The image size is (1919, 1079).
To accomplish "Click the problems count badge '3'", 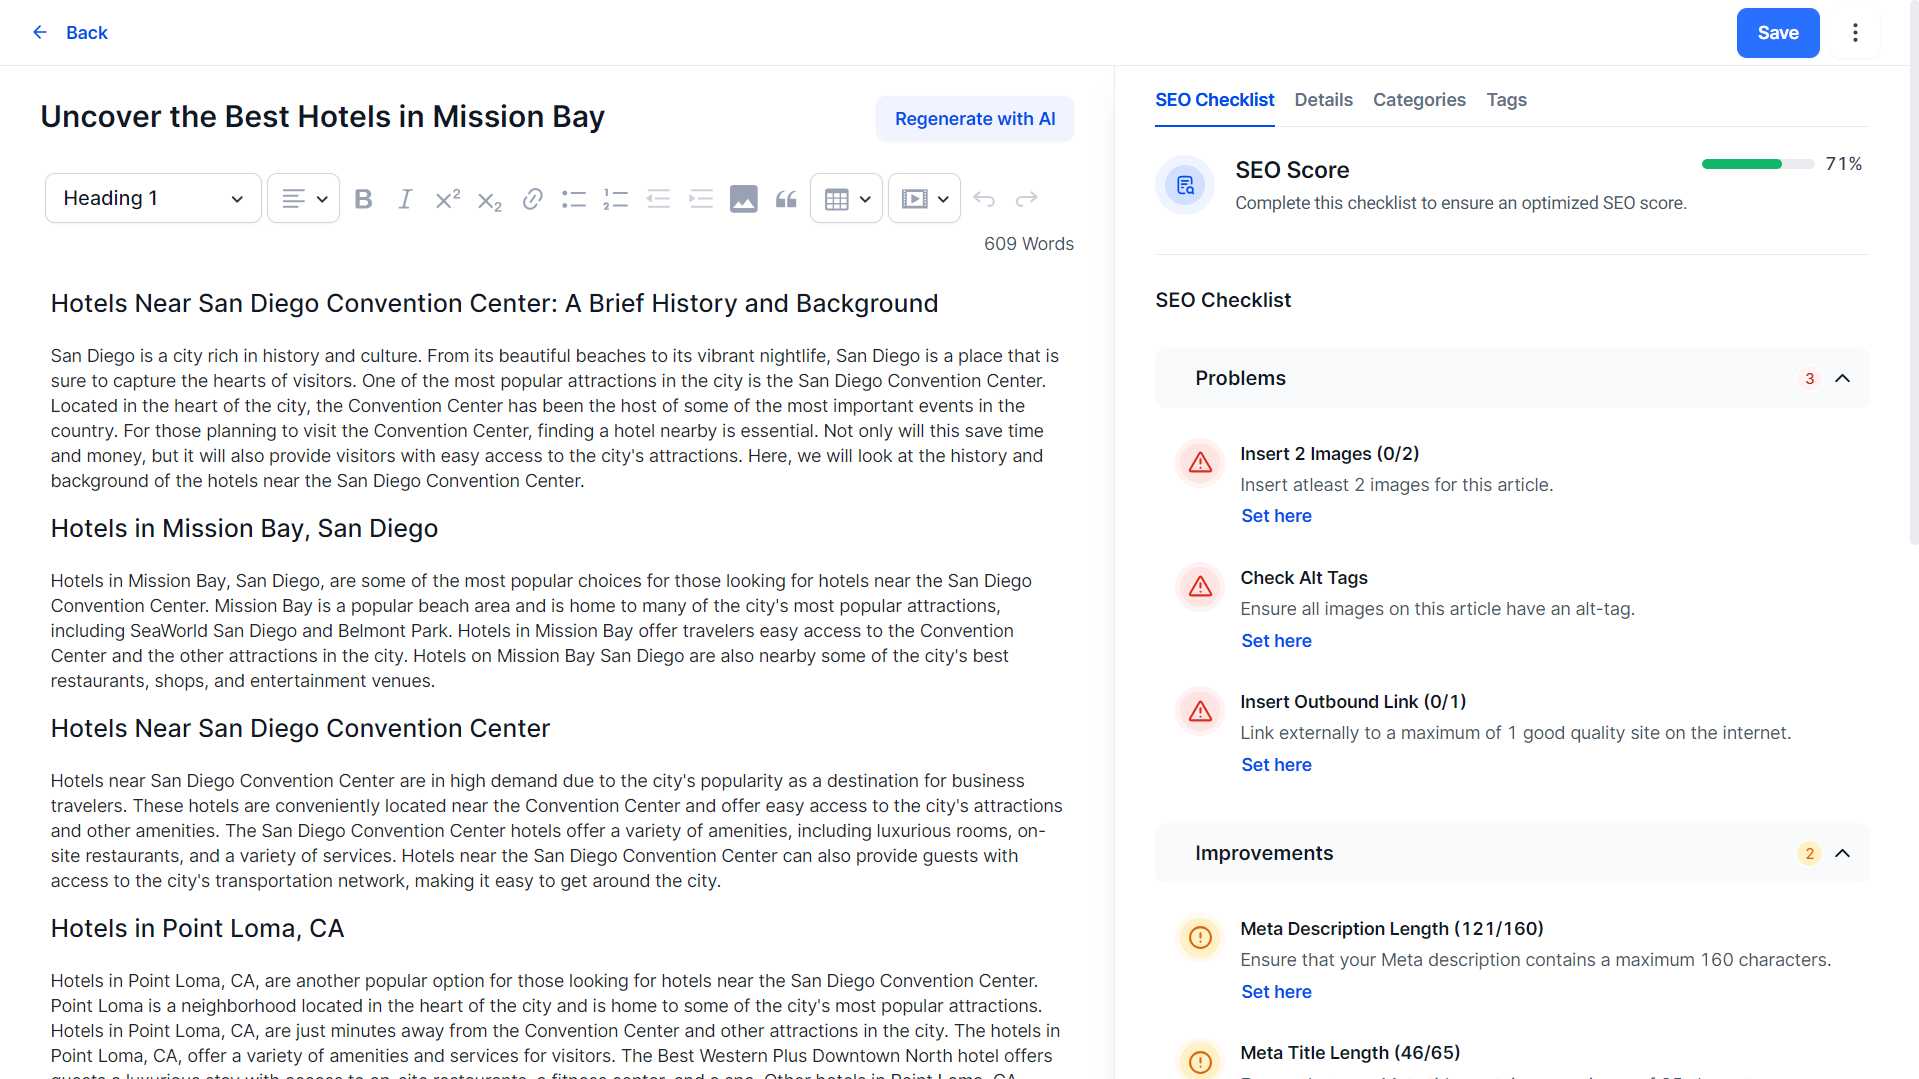I will pos(1809,378).
